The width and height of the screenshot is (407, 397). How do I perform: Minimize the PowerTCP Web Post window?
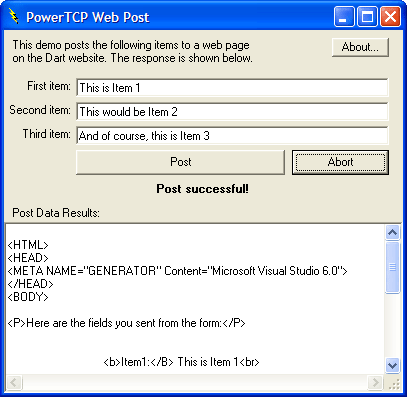tap(344, 17)
